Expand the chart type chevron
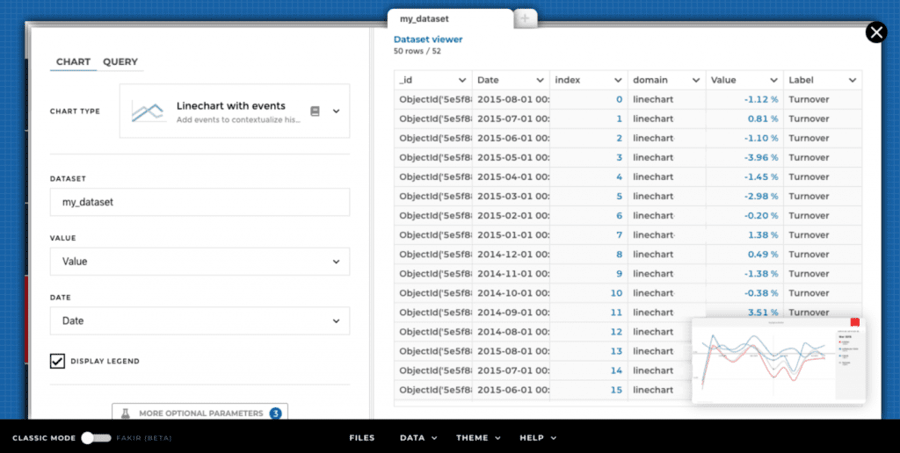Image resolution: width=900 pixels, height=453 pixels. [336, 111]
